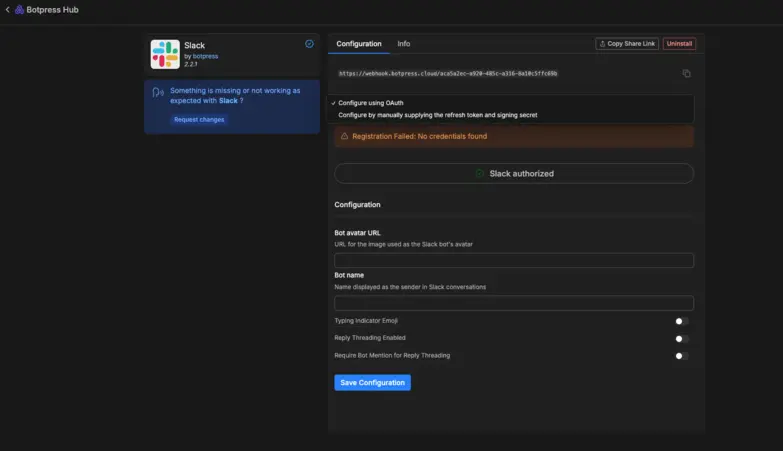Click the Configuration section heading

[357, 204]
